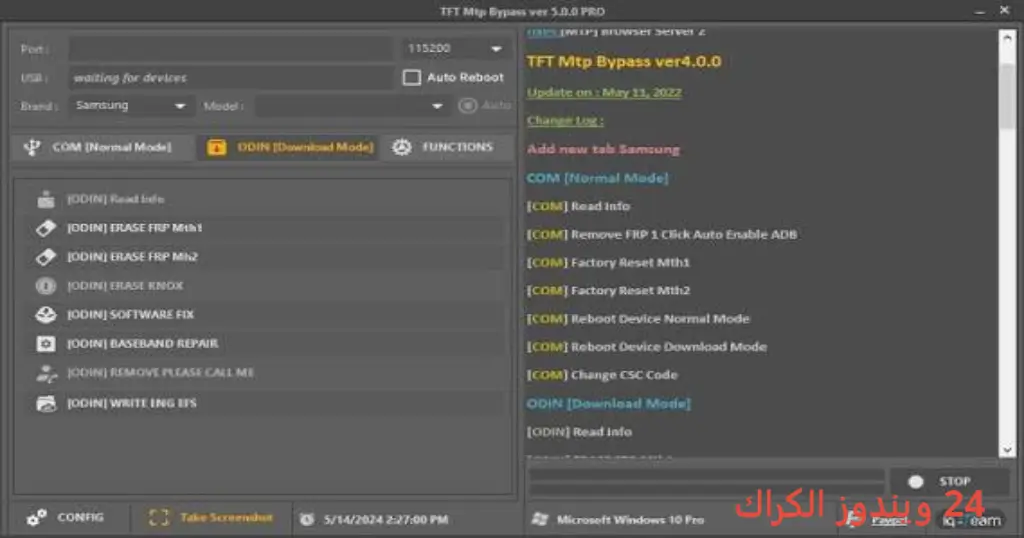Click the Port input field
The image size is (1024, 538).
click(x=231, y=49)
